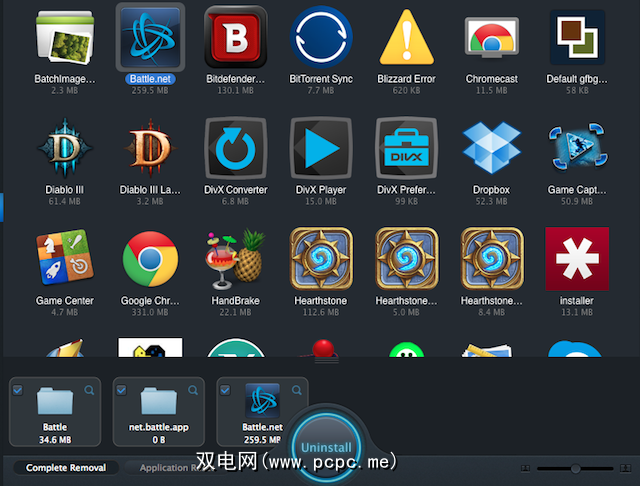
Task: Select the DivX Player app icon
Action: [x=321, y=148]
